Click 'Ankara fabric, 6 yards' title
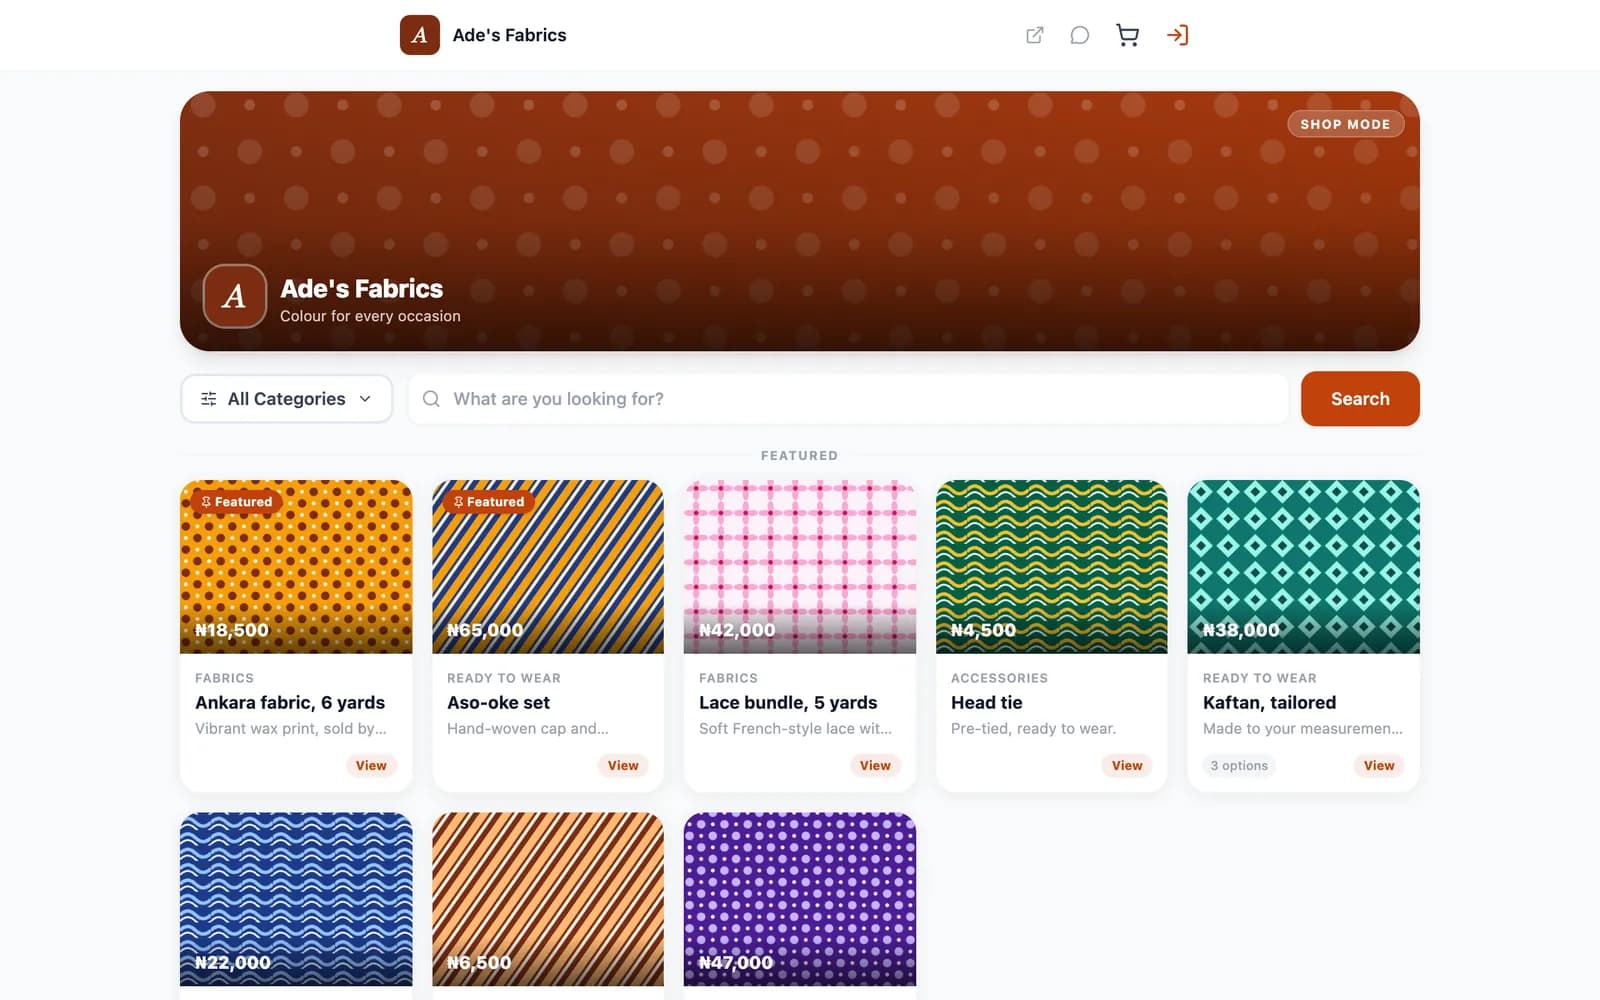This screenshot has height=1000, width=1600. point(290,703)
